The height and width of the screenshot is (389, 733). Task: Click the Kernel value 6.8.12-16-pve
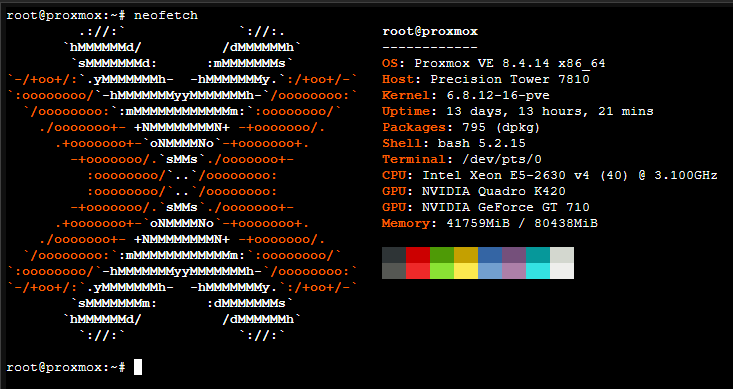point(498,95)
